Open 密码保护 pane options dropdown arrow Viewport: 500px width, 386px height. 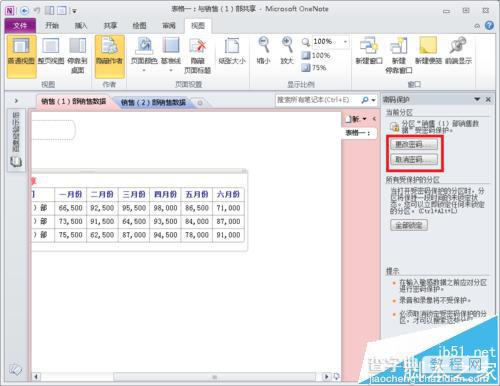coord(477,99)
